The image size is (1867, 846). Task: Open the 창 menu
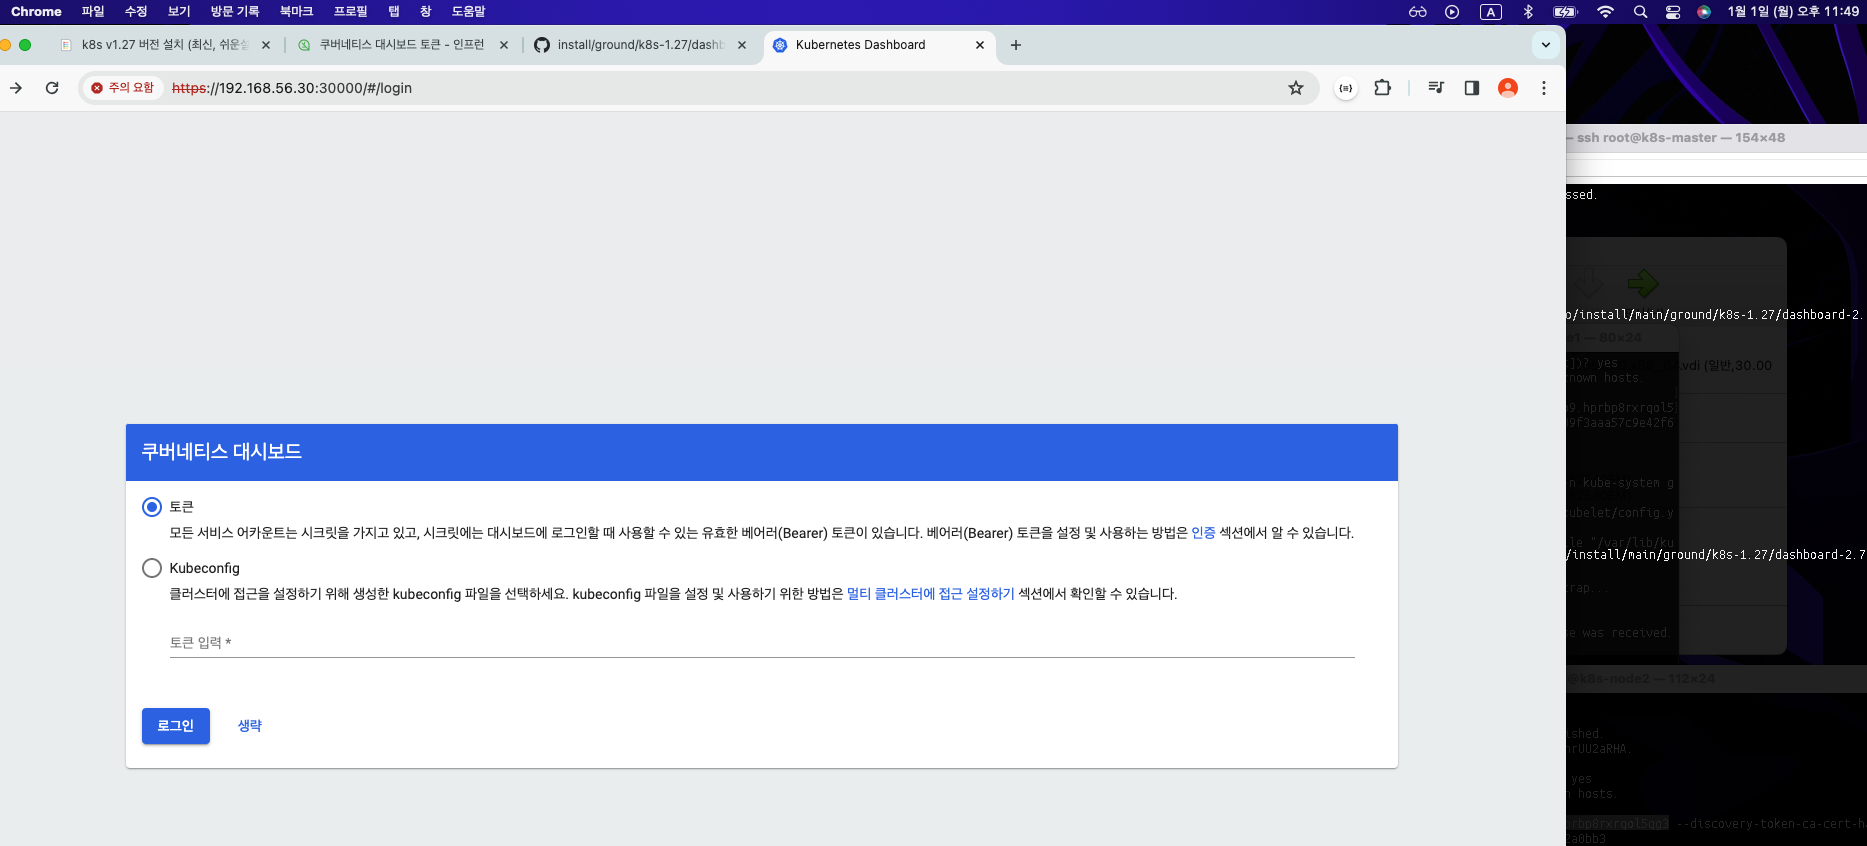[x=426, y=12]
